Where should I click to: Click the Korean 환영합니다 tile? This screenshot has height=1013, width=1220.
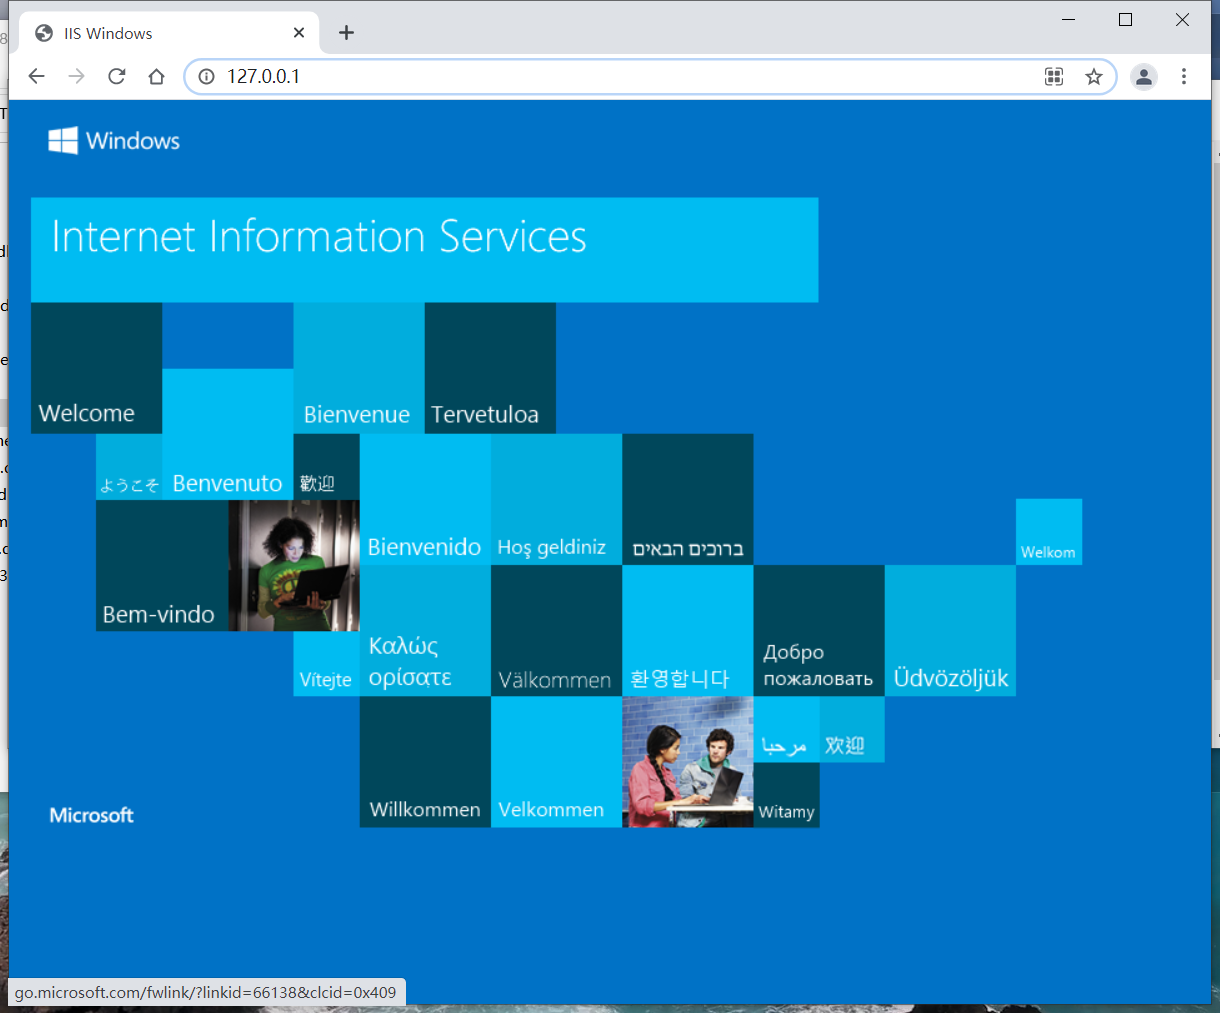tap(688, 631)
